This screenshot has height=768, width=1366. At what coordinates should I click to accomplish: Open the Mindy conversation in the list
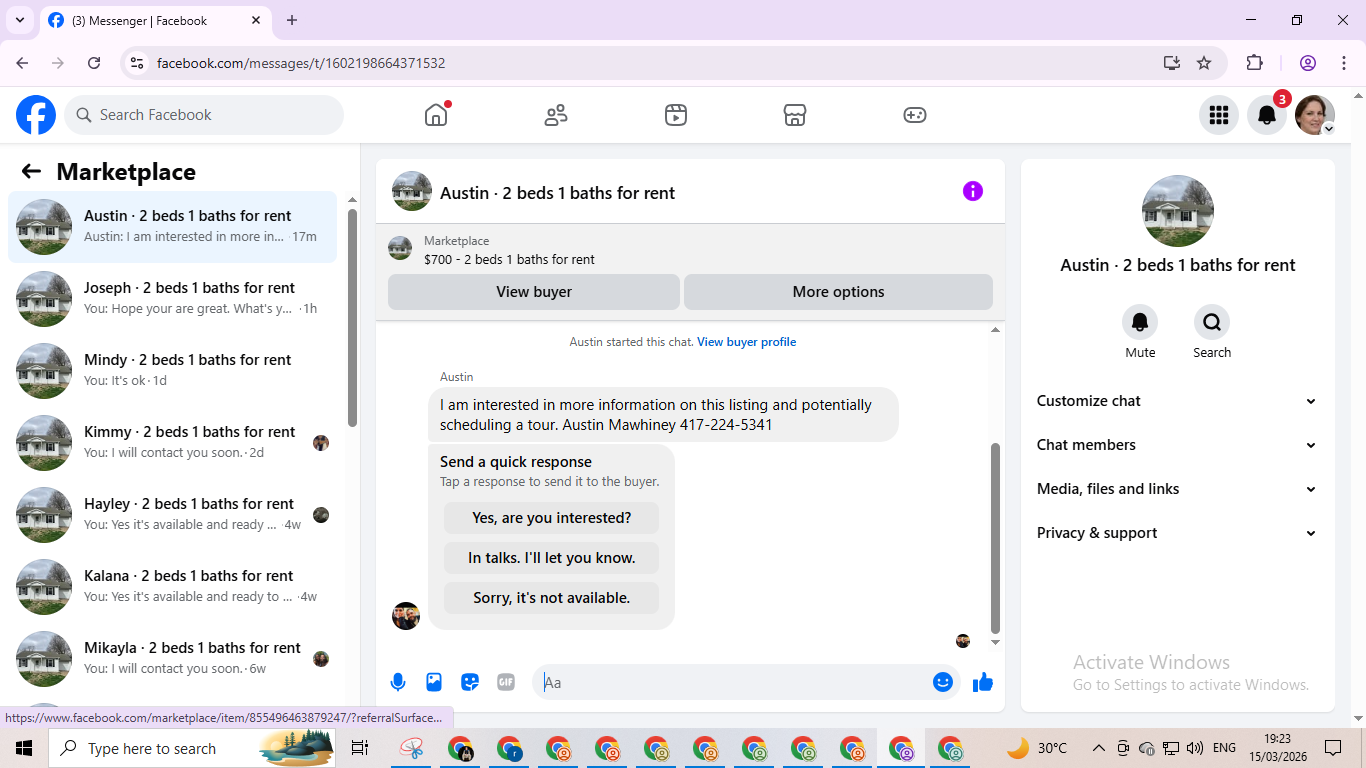point(173,371)
